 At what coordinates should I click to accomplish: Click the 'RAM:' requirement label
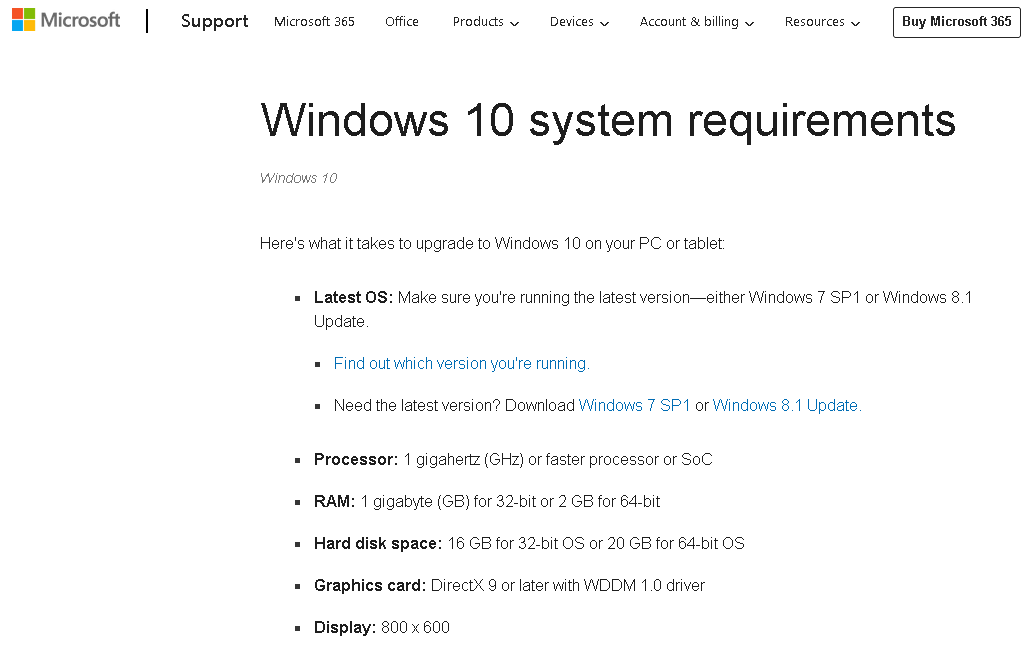[x=334, y=501]
